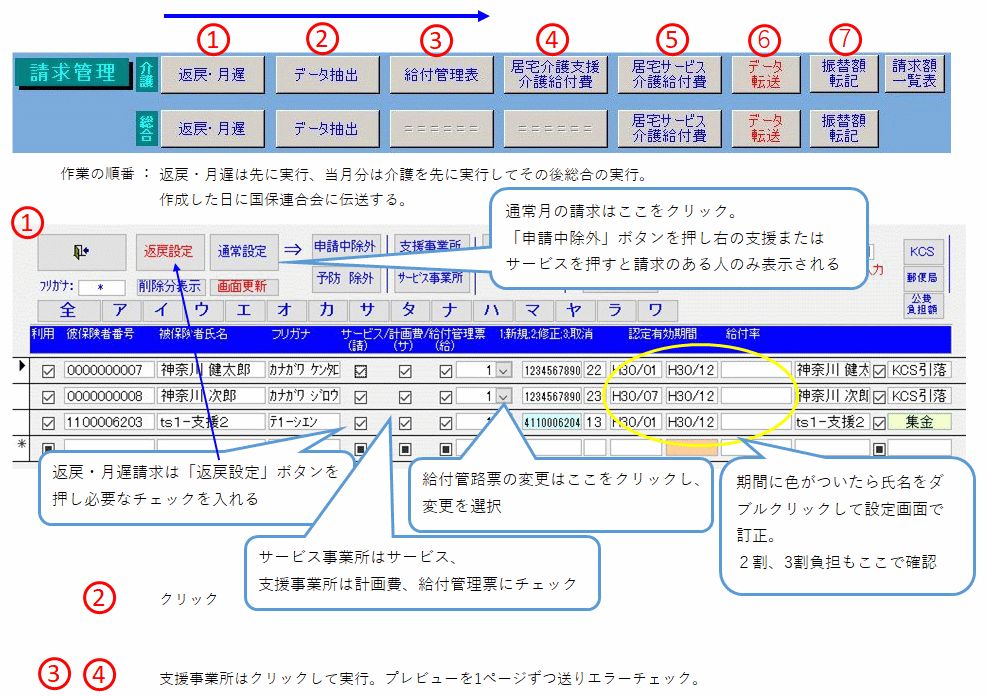988x696 pixels.
Task: Click the 公費負担額 button
Action: click(923, 304)
